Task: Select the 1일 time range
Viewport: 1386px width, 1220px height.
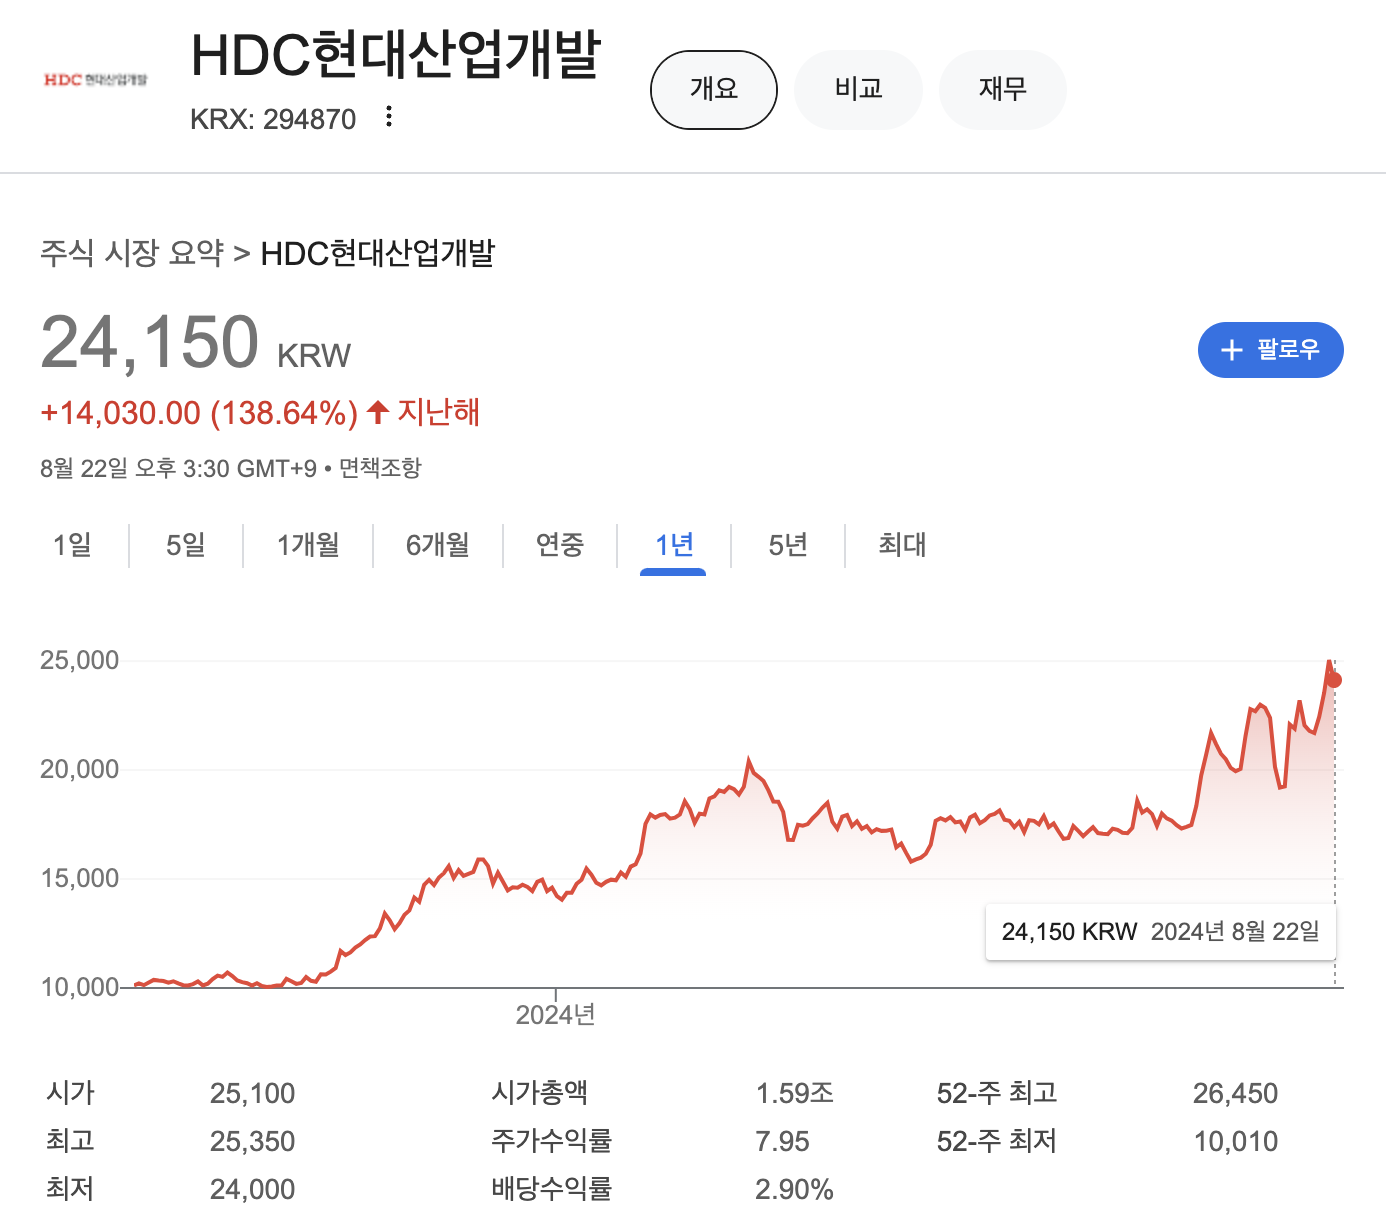Action: click(x=72, y=545)
